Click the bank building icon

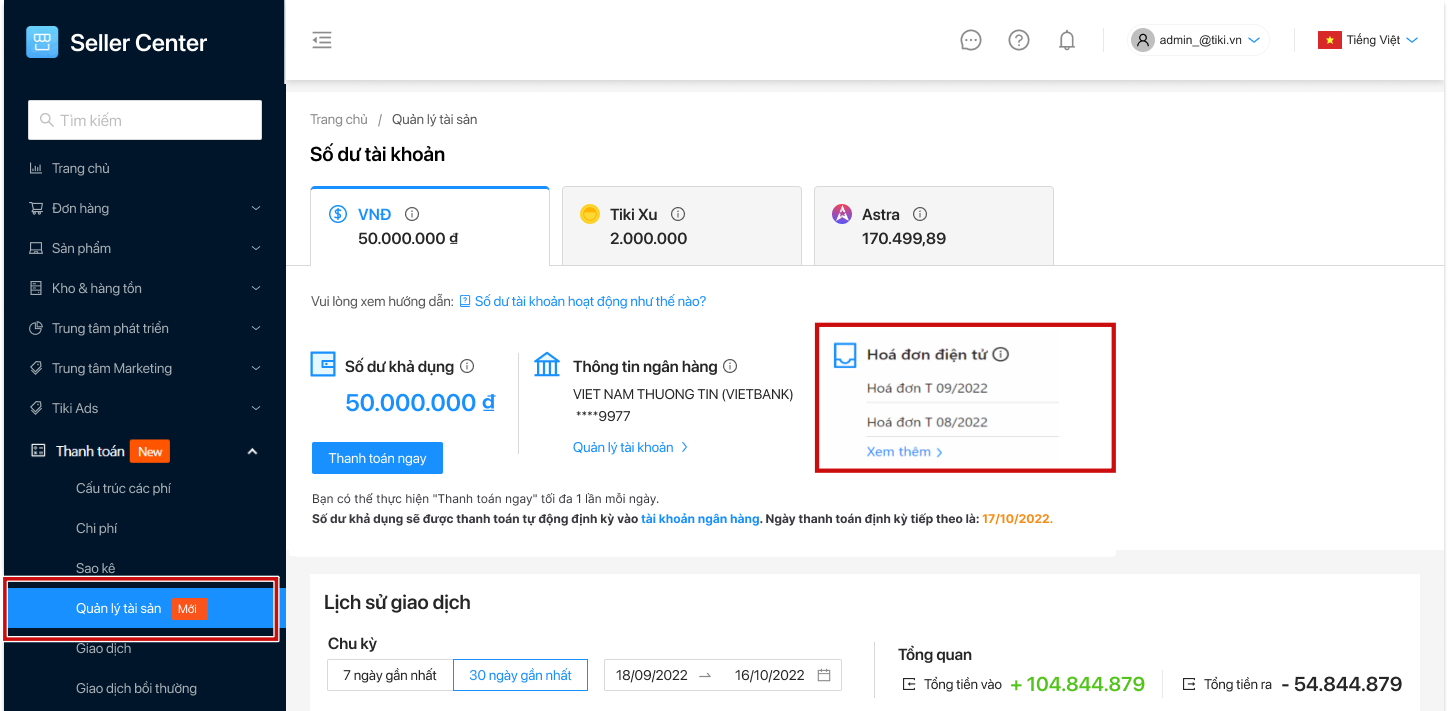(x=547, y=364)
